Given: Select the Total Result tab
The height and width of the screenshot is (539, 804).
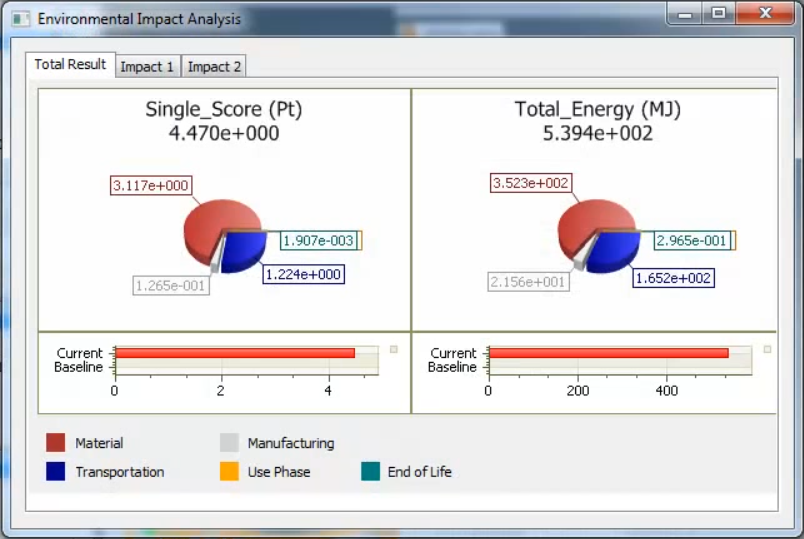Looking at the screenshot, I should 70,64.
